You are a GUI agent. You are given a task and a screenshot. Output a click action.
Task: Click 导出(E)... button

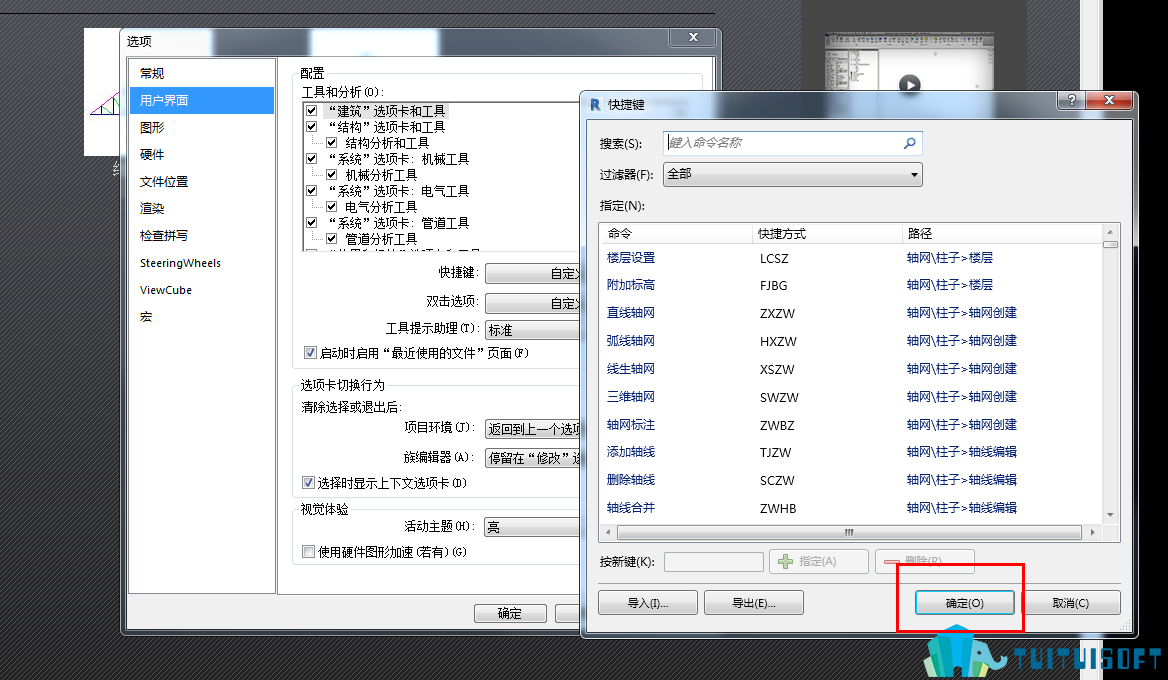coord(754,603)
